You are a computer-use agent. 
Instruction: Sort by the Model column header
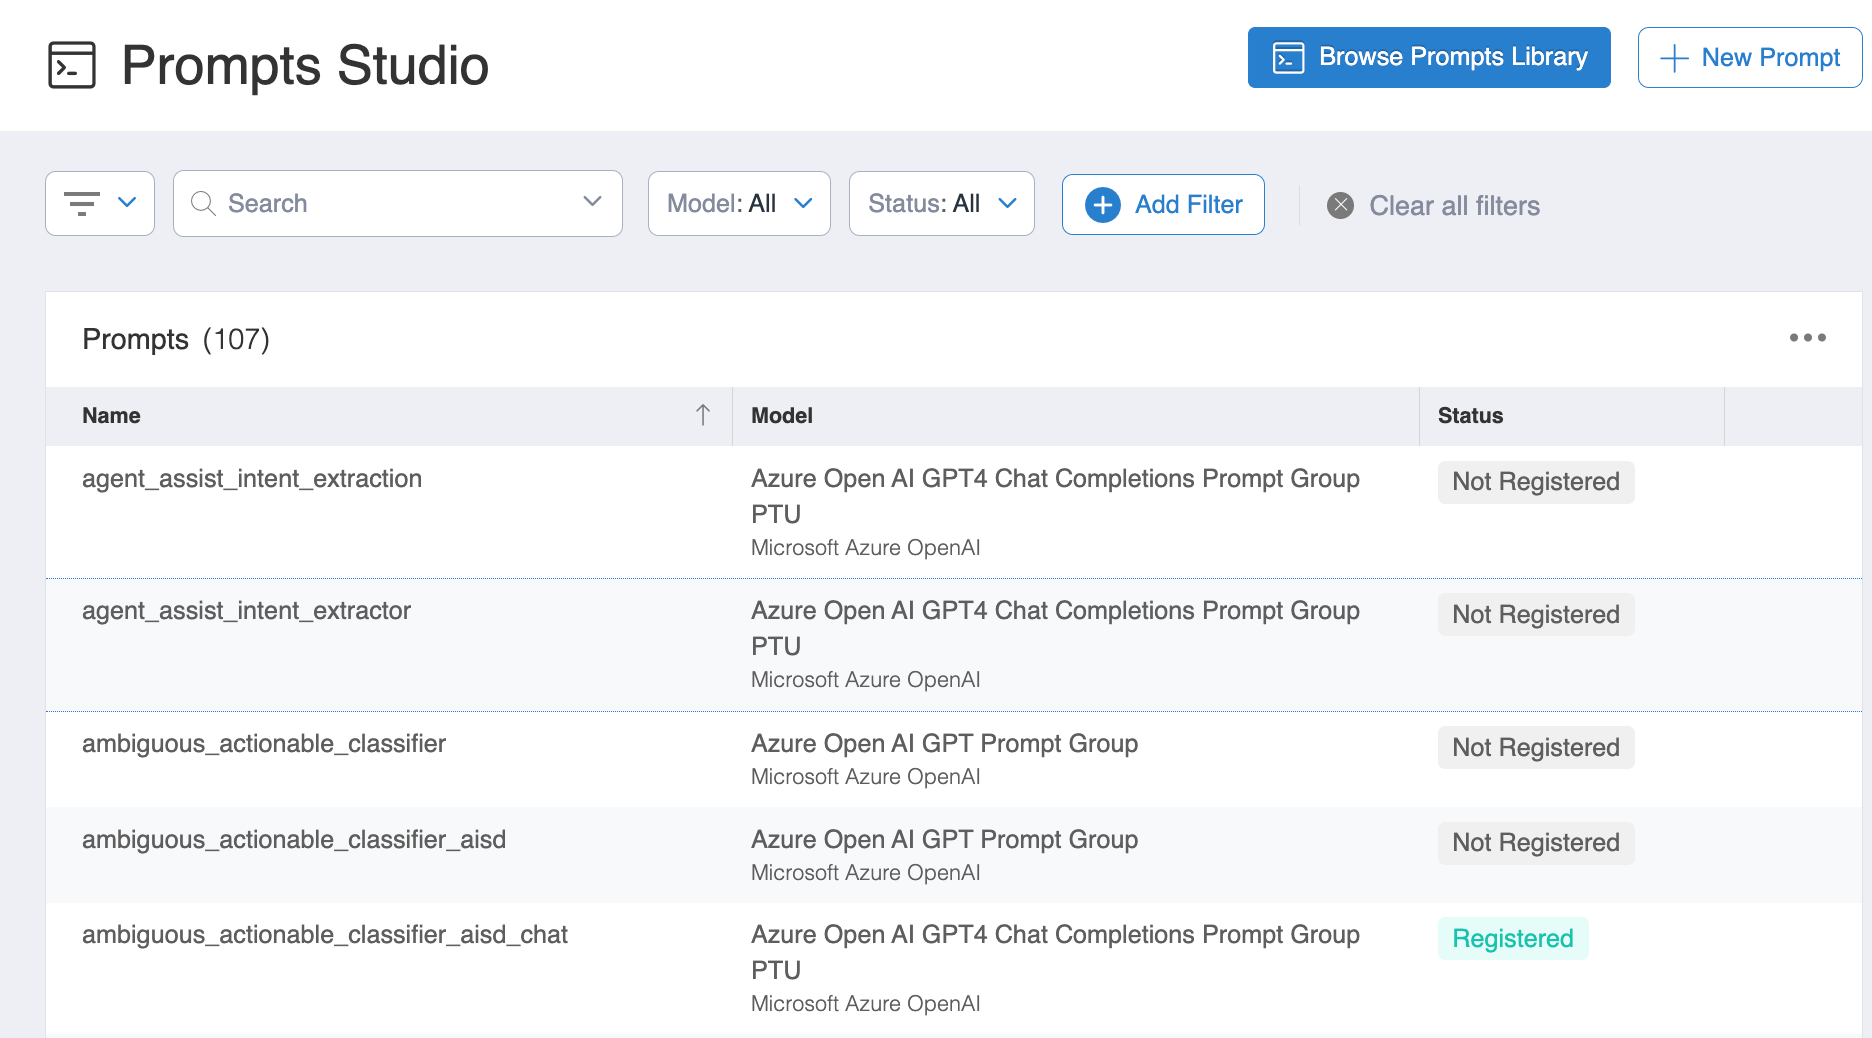coord(781,416)
